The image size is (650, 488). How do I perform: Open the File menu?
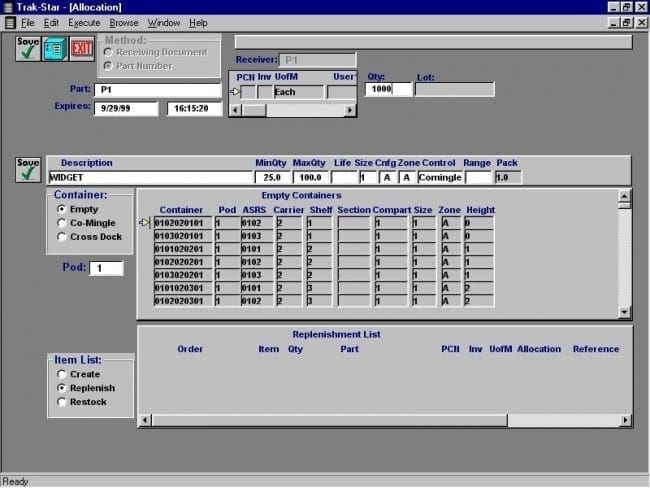click(28, 23)
